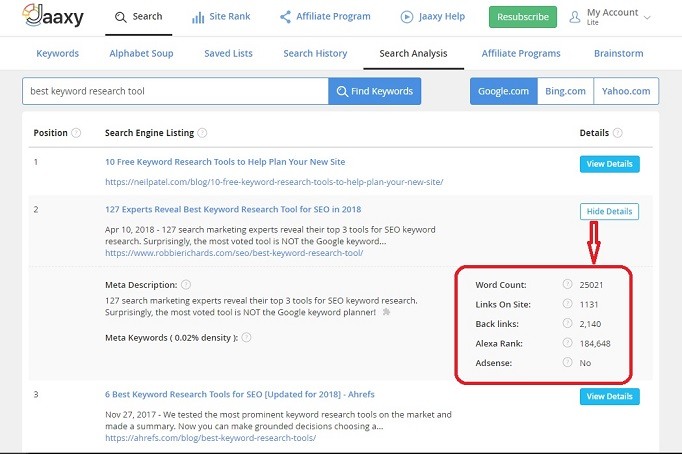Open the Affiliate Program menu item
Image resolution: width=682 pixels, height=454 pixels.
tap(325, 17)
